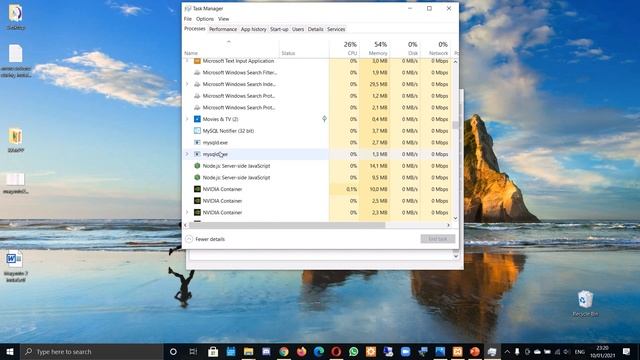Open the Action Center notifications icon
The image size is (640, 360).
pos(627,351)
